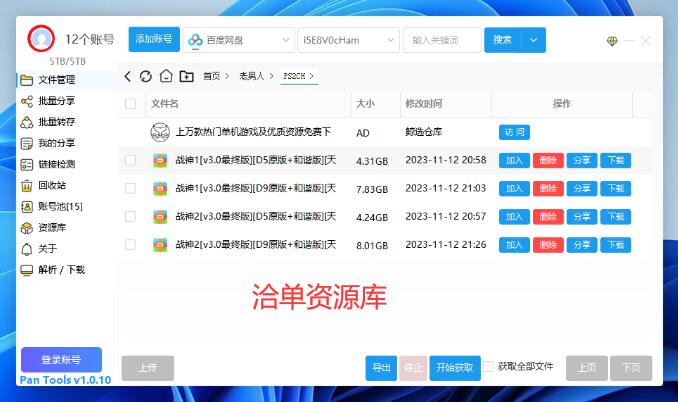The image size is (678, 402).
Task: Click the user avatar icon
Action: [41, 38]
